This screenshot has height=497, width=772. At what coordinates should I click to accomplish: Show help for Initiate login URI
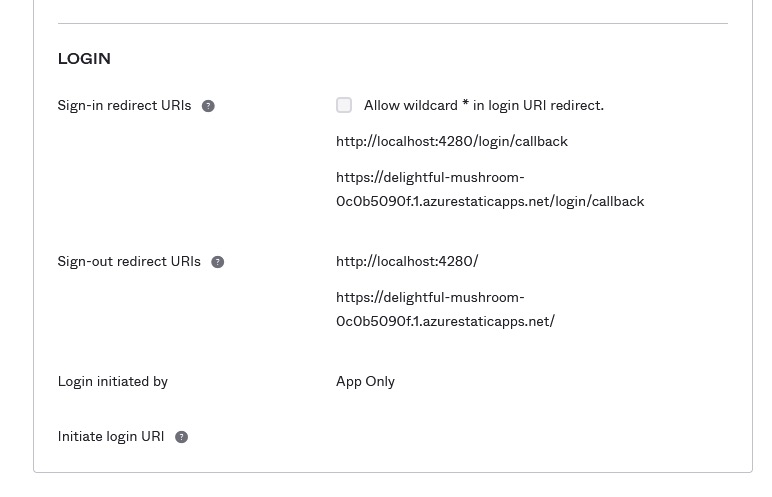pos(181,437)
